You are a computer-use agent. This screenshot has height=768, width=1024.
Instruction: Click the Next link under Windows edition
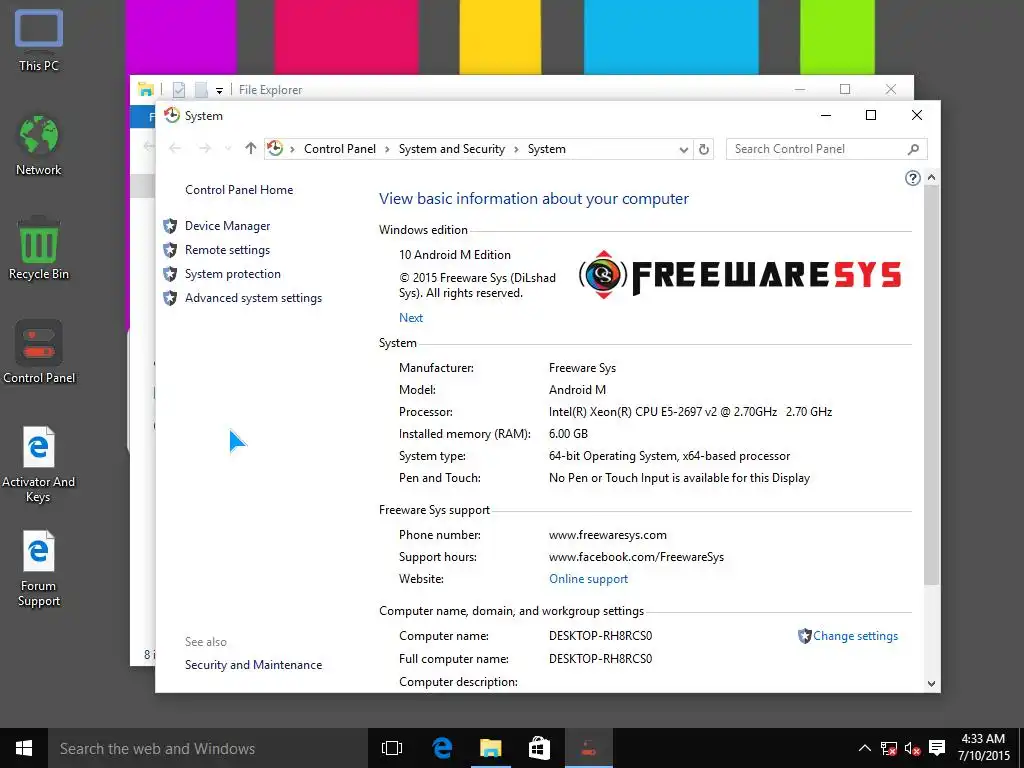pos(411,318)
